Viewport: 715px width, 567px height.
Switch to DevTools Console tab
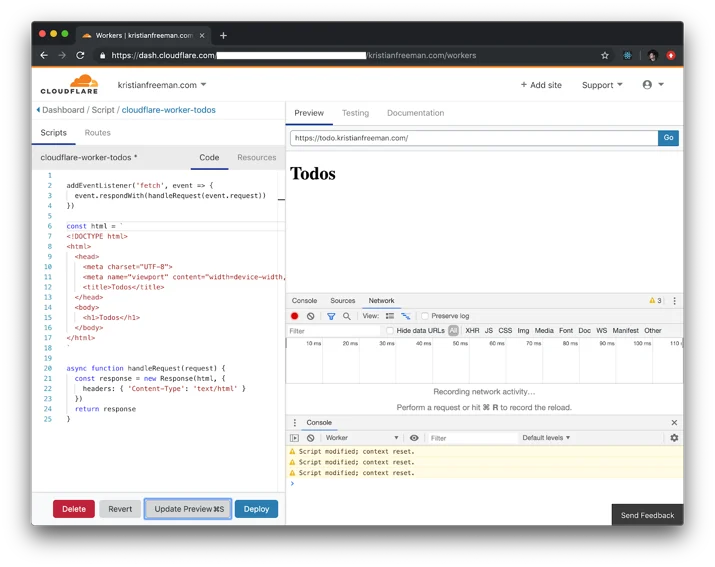pos(304,301)
